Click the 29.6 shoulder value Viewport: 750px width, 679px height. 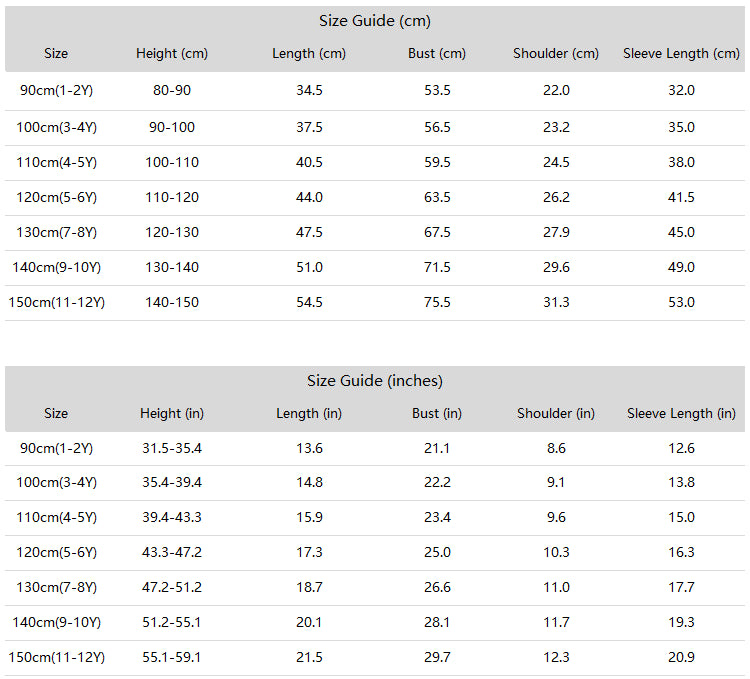(556, 267)
